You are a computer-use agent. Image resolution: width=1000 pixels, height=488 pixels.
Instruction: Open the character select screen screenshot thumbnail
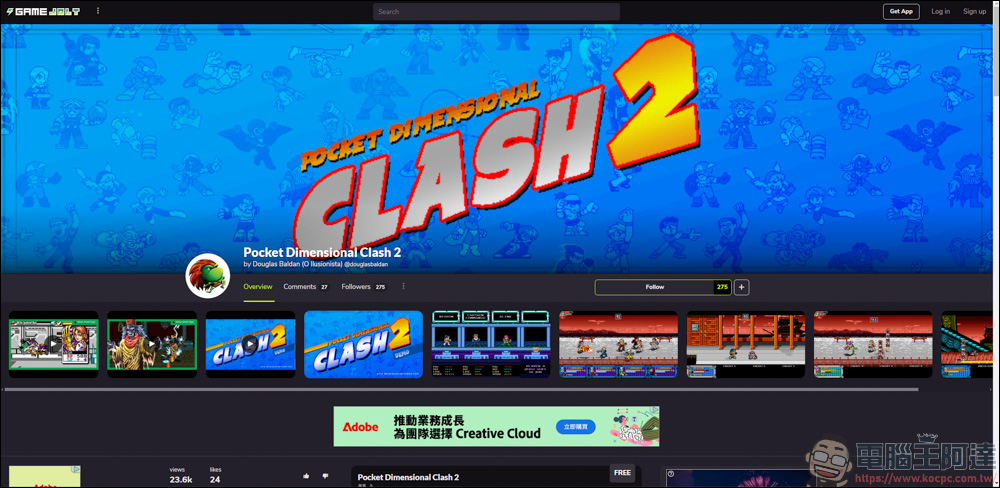click(490, 344)
